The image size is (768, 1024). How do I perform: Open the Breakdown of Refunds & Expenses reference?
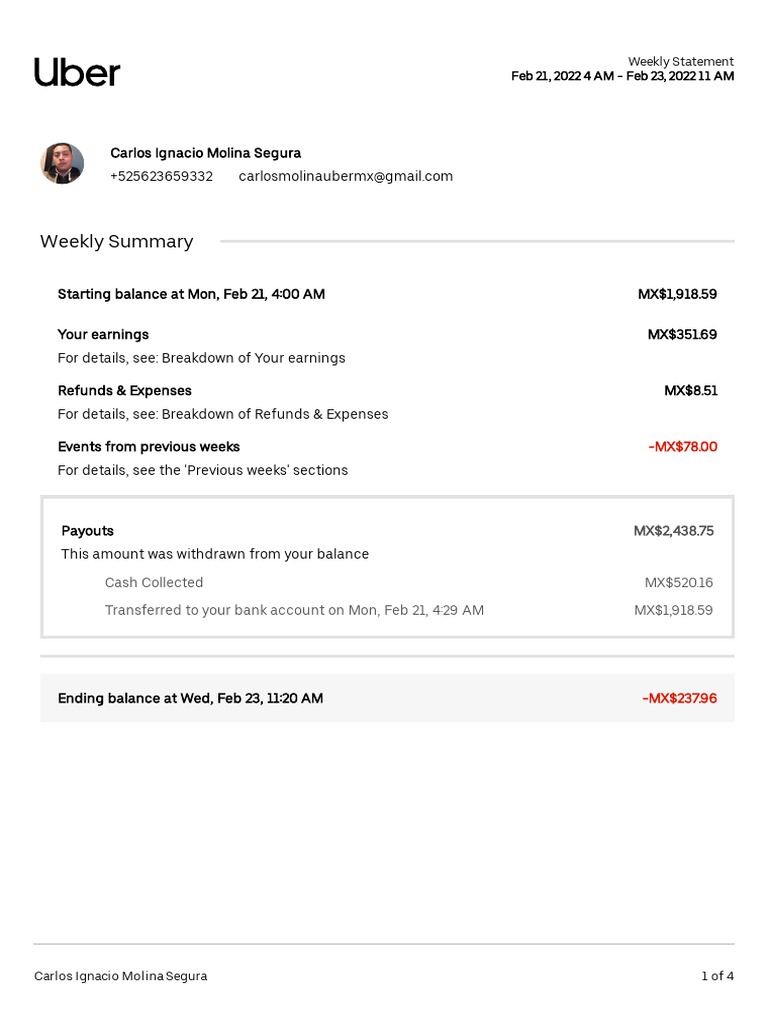click(275, 414)
